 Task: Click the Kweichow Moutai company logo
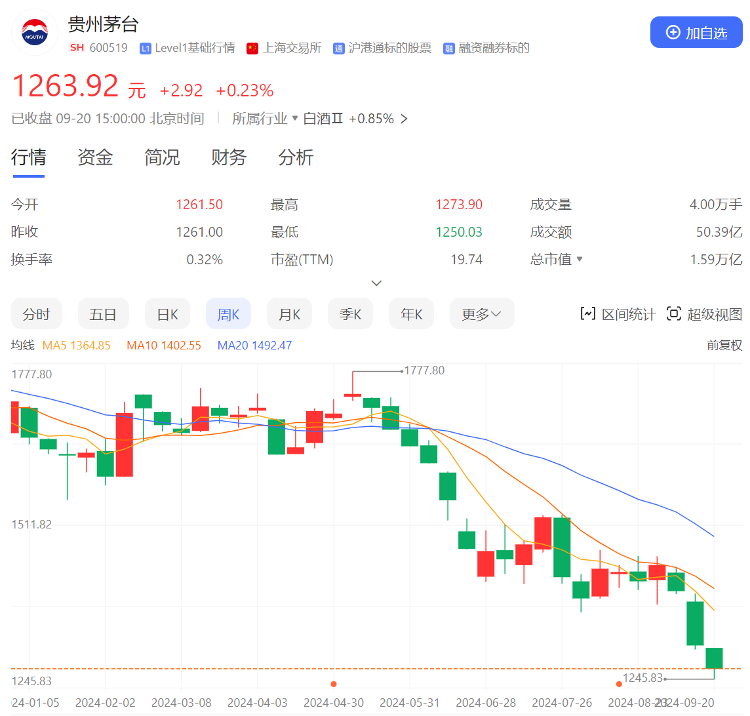pyautogui.click(x=32, y=32)
